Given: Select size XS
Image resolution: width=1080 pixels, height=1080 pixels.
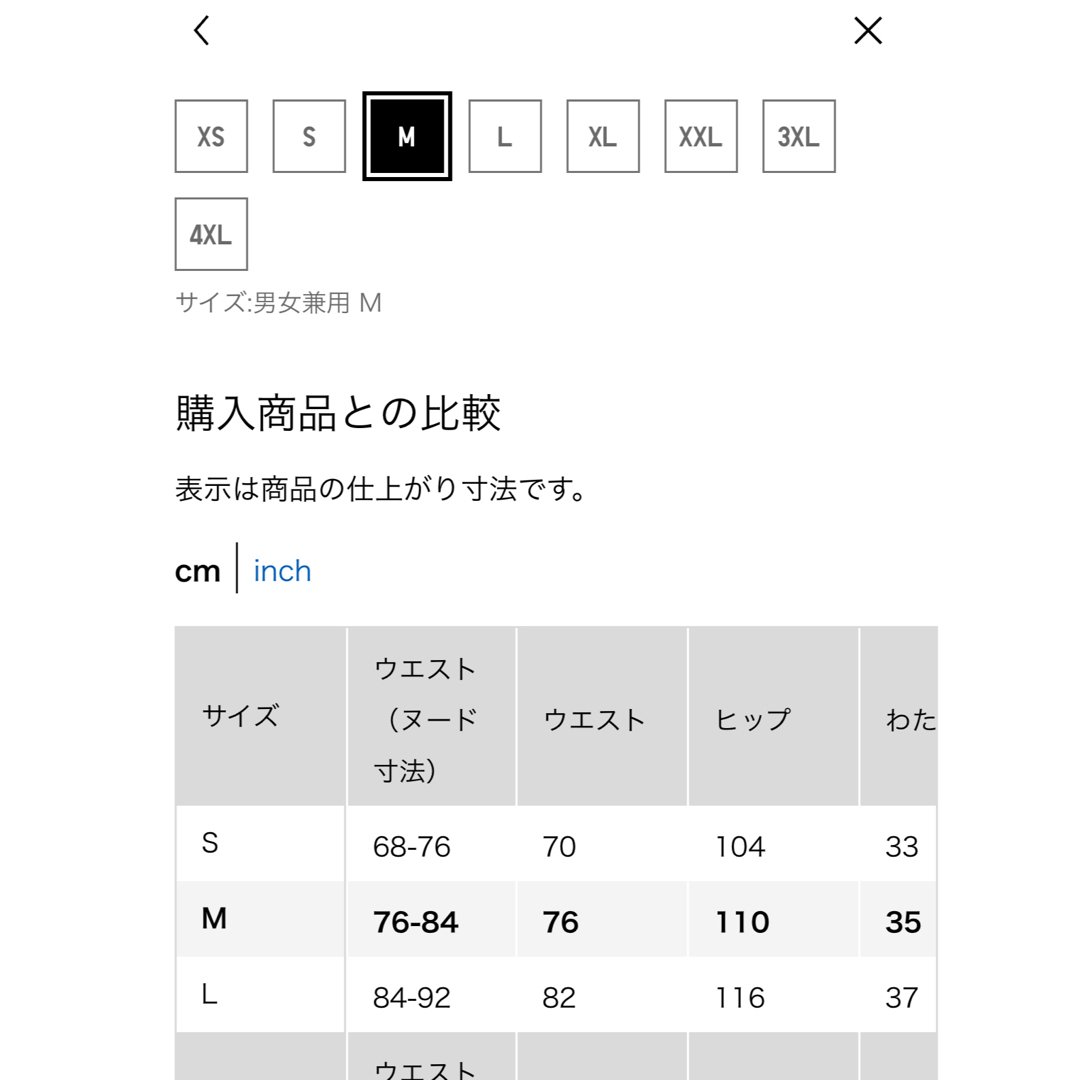Looking at the screenshot, I should click(x=211, y=136).
